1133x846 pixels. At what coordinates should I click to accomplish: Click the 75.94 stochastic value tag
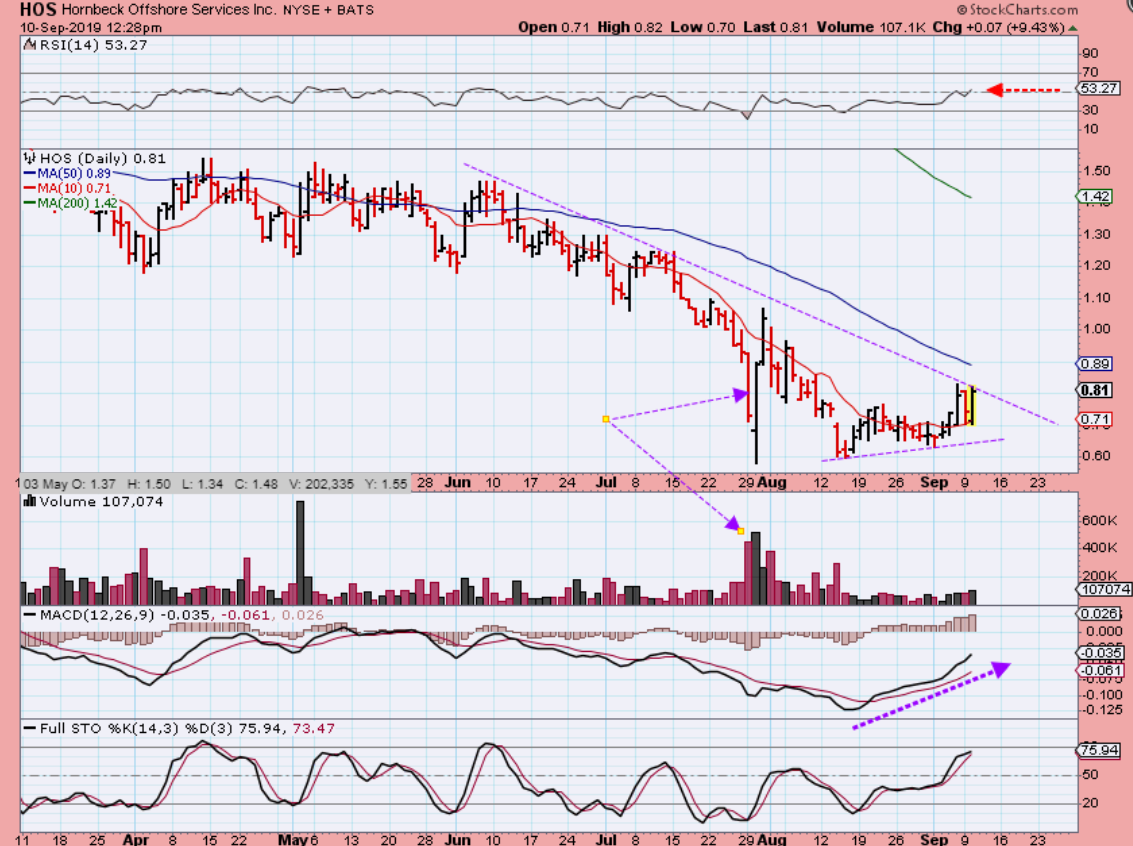[x=1099, y=750]
